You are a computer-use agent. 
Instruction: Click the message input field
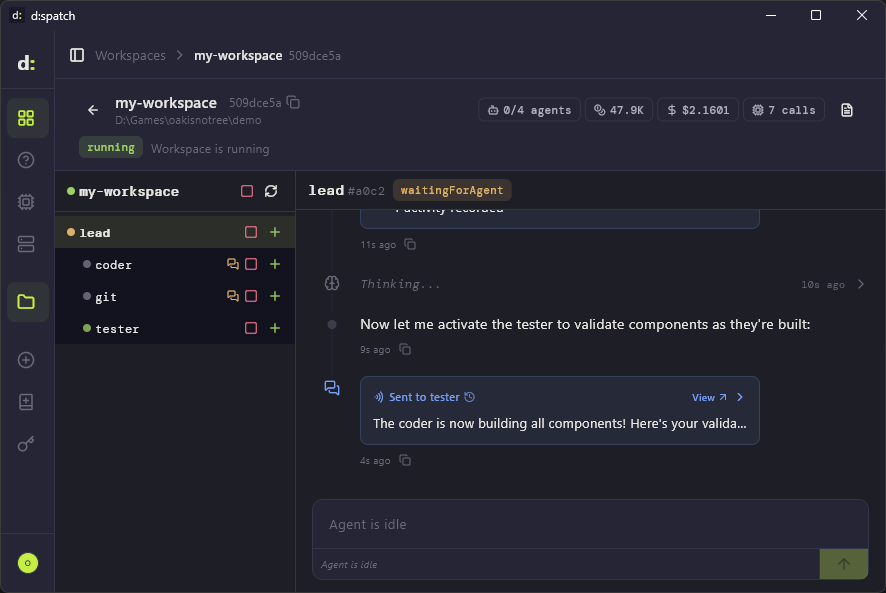coord(590,525)
